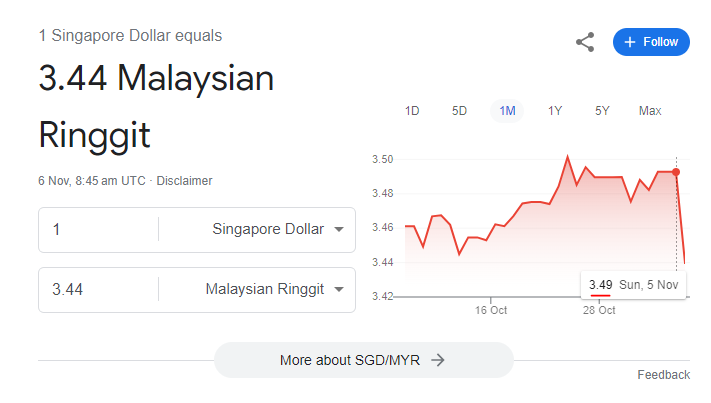
Task: Select the 5D chart range tab
Action: [x=459, y=111]
